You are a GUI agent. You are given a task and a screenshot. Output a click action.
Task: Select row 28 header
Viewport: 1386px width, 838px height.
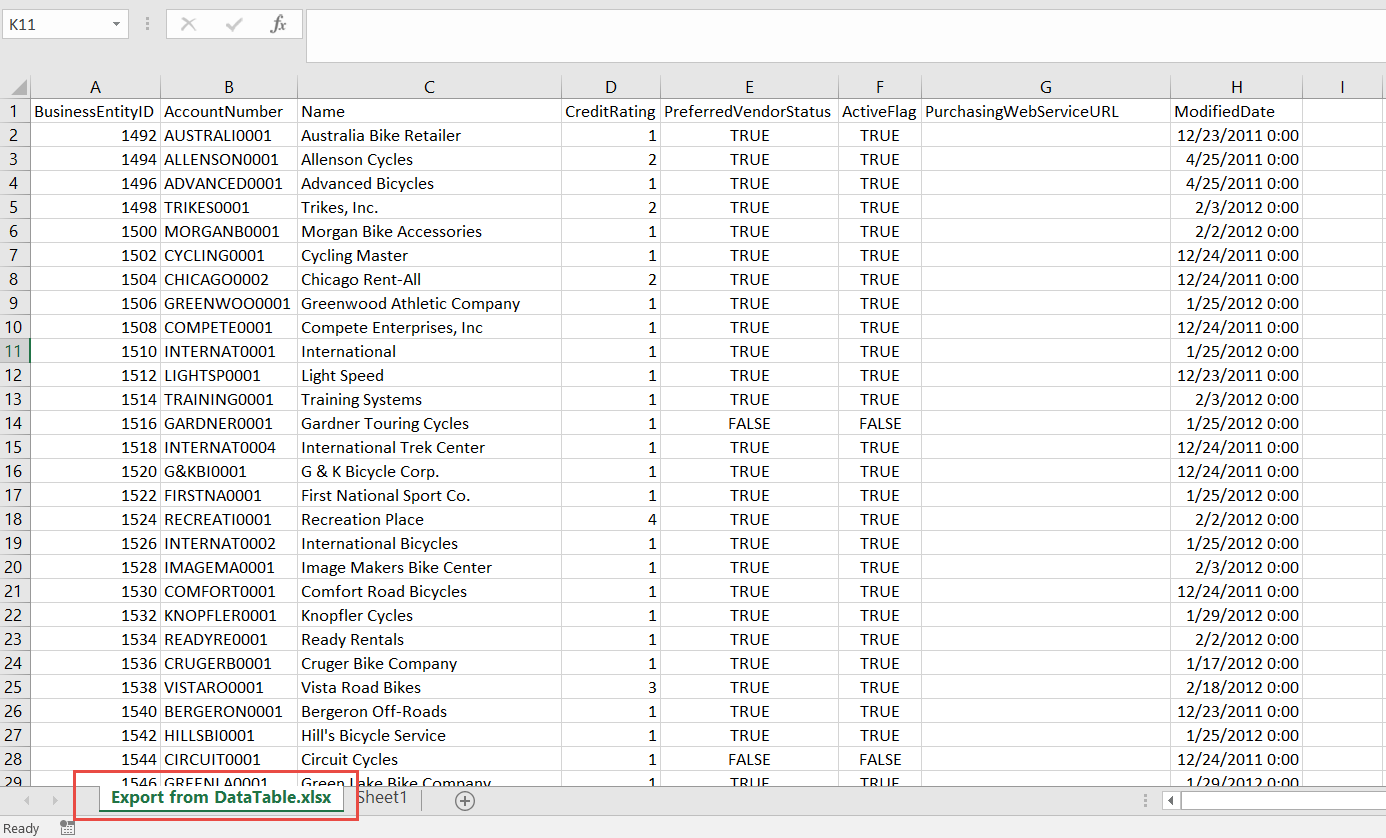tap(15, 759)
